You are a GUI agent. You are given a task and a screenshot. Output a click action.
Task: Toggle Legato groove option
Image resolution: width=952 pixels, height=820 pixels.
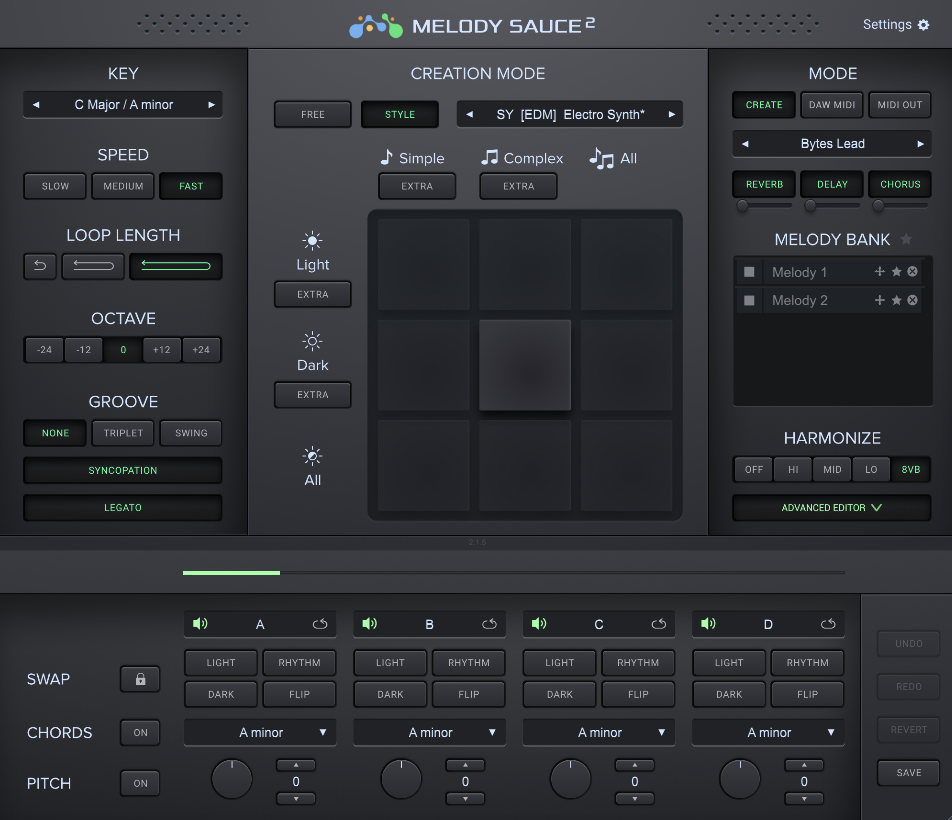(x=123, y=507)
